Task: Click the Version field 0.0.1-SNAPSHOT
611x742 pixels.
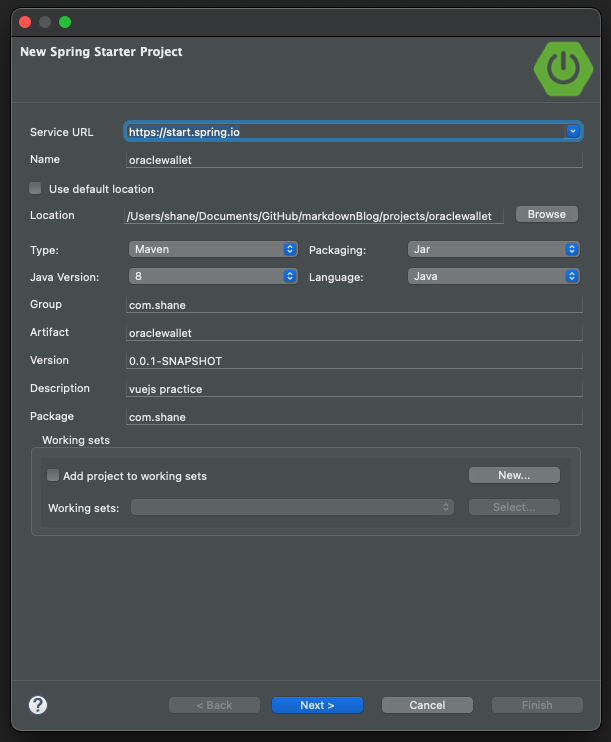Action: 354,361
